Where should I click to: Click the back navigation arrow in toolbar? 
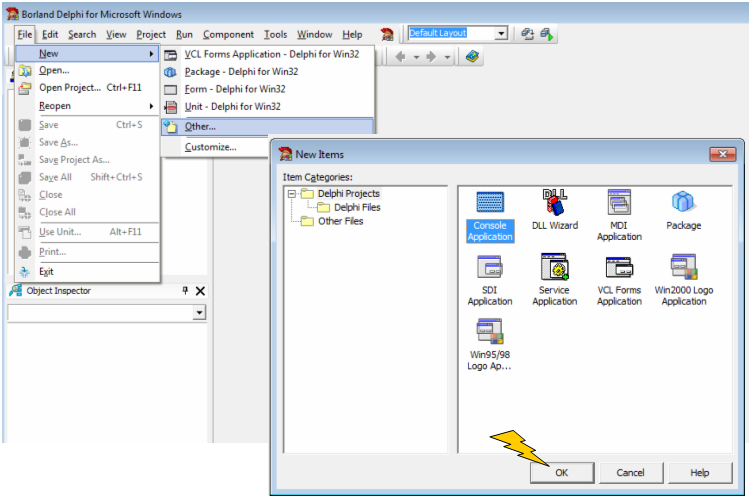[x=400, y=57]
